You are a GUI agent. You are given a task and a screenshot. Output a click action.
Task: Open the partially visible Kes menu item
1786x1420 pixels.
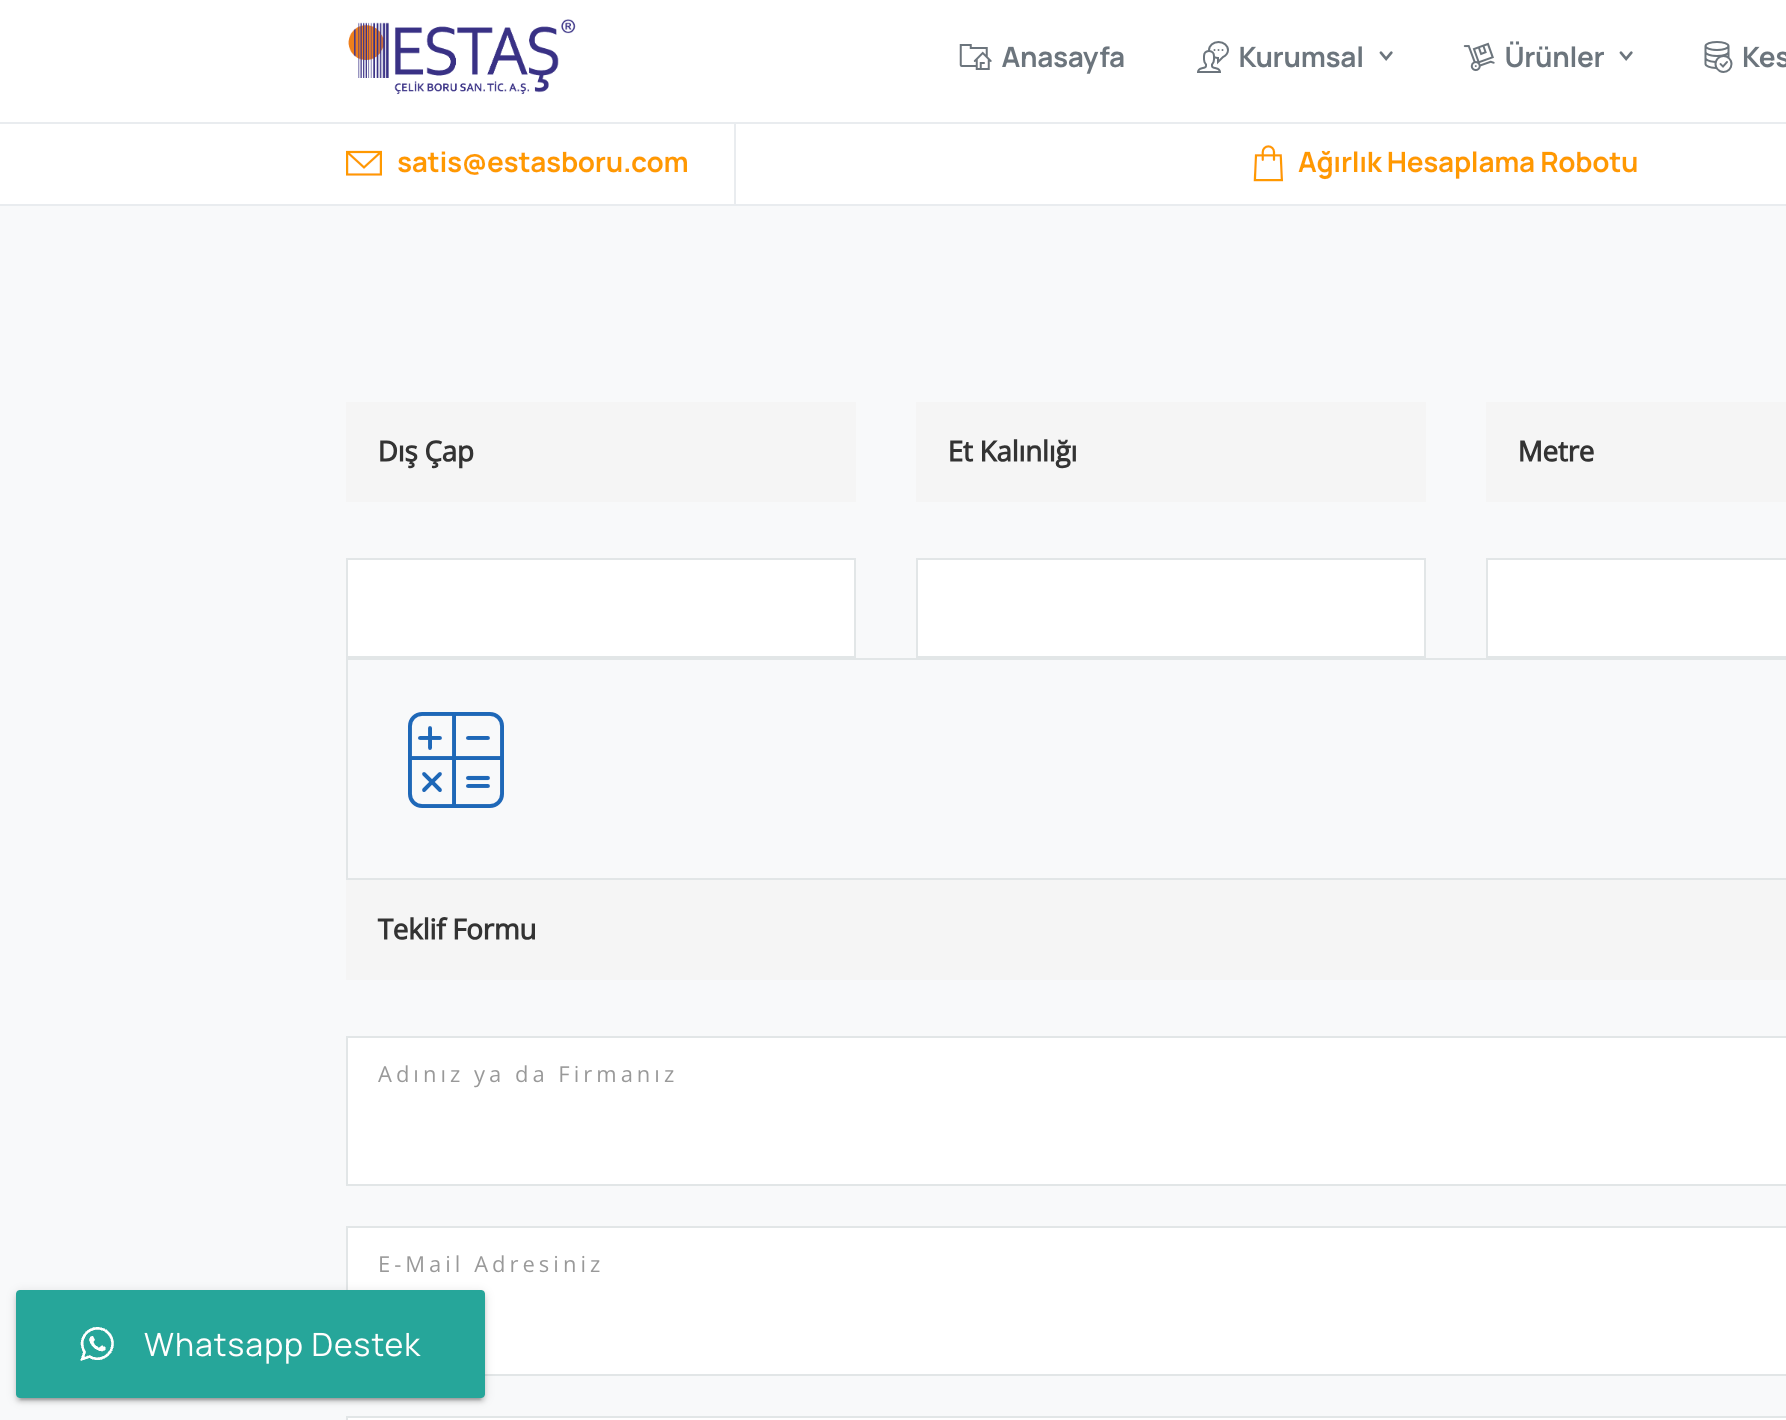[x=1745, y=57]
